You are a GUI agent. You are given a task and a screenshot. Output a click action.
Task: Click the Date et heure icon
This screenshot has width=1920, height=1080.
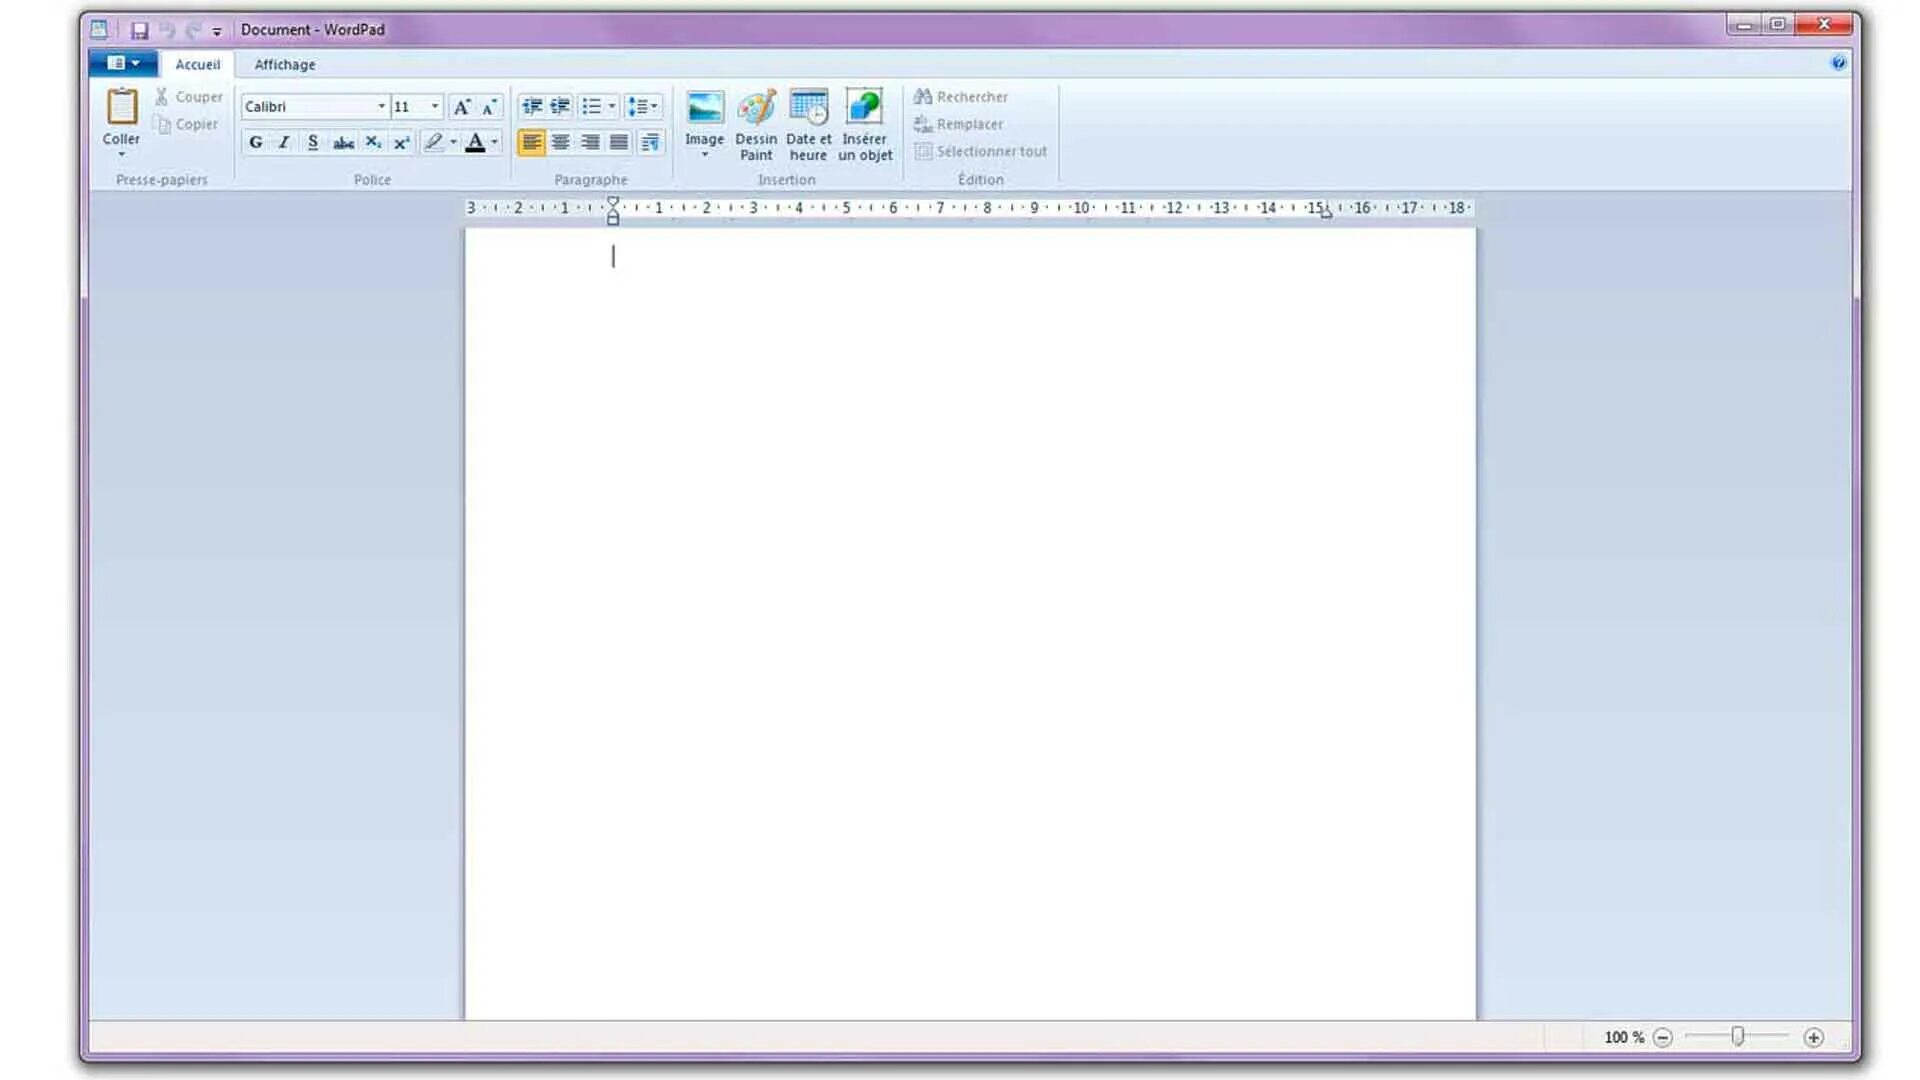808,108
